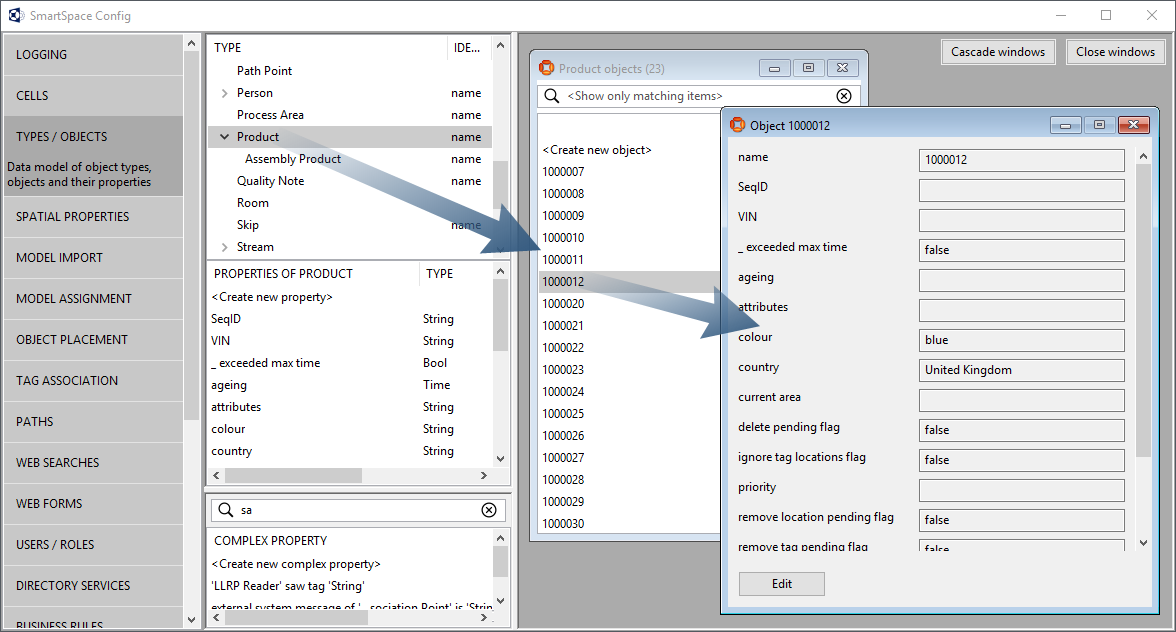Click the magnifier icon in Product objects search

tap(552, 96)
